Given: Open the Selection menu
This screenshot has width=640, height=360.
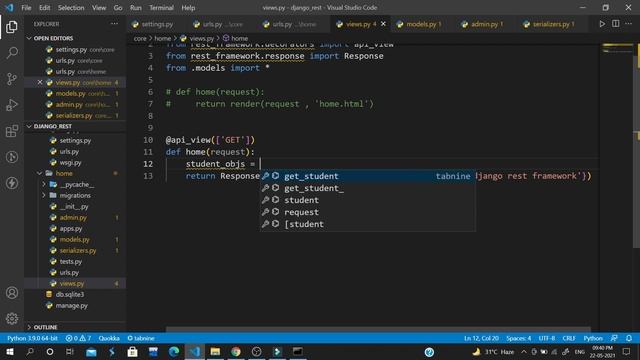Looking at the screenshot, I should 71,8.
